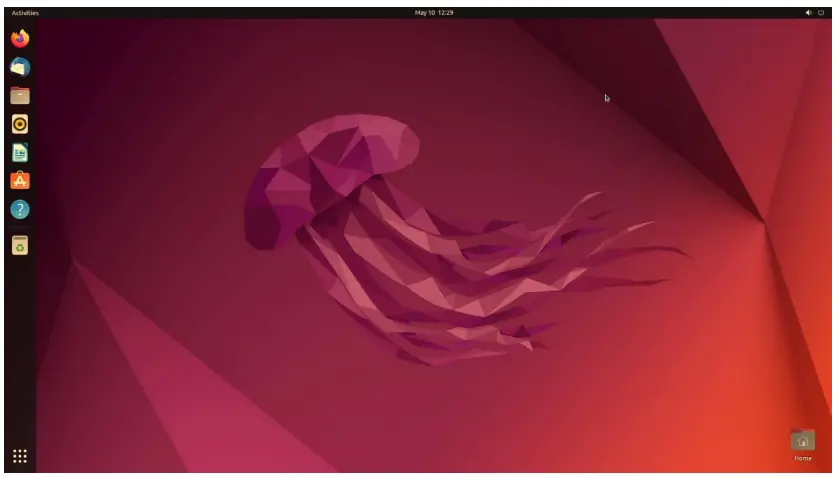Launch Thunderbird Mail from the dock
This screenshot has width=840, height=478.
coord(20,67)
